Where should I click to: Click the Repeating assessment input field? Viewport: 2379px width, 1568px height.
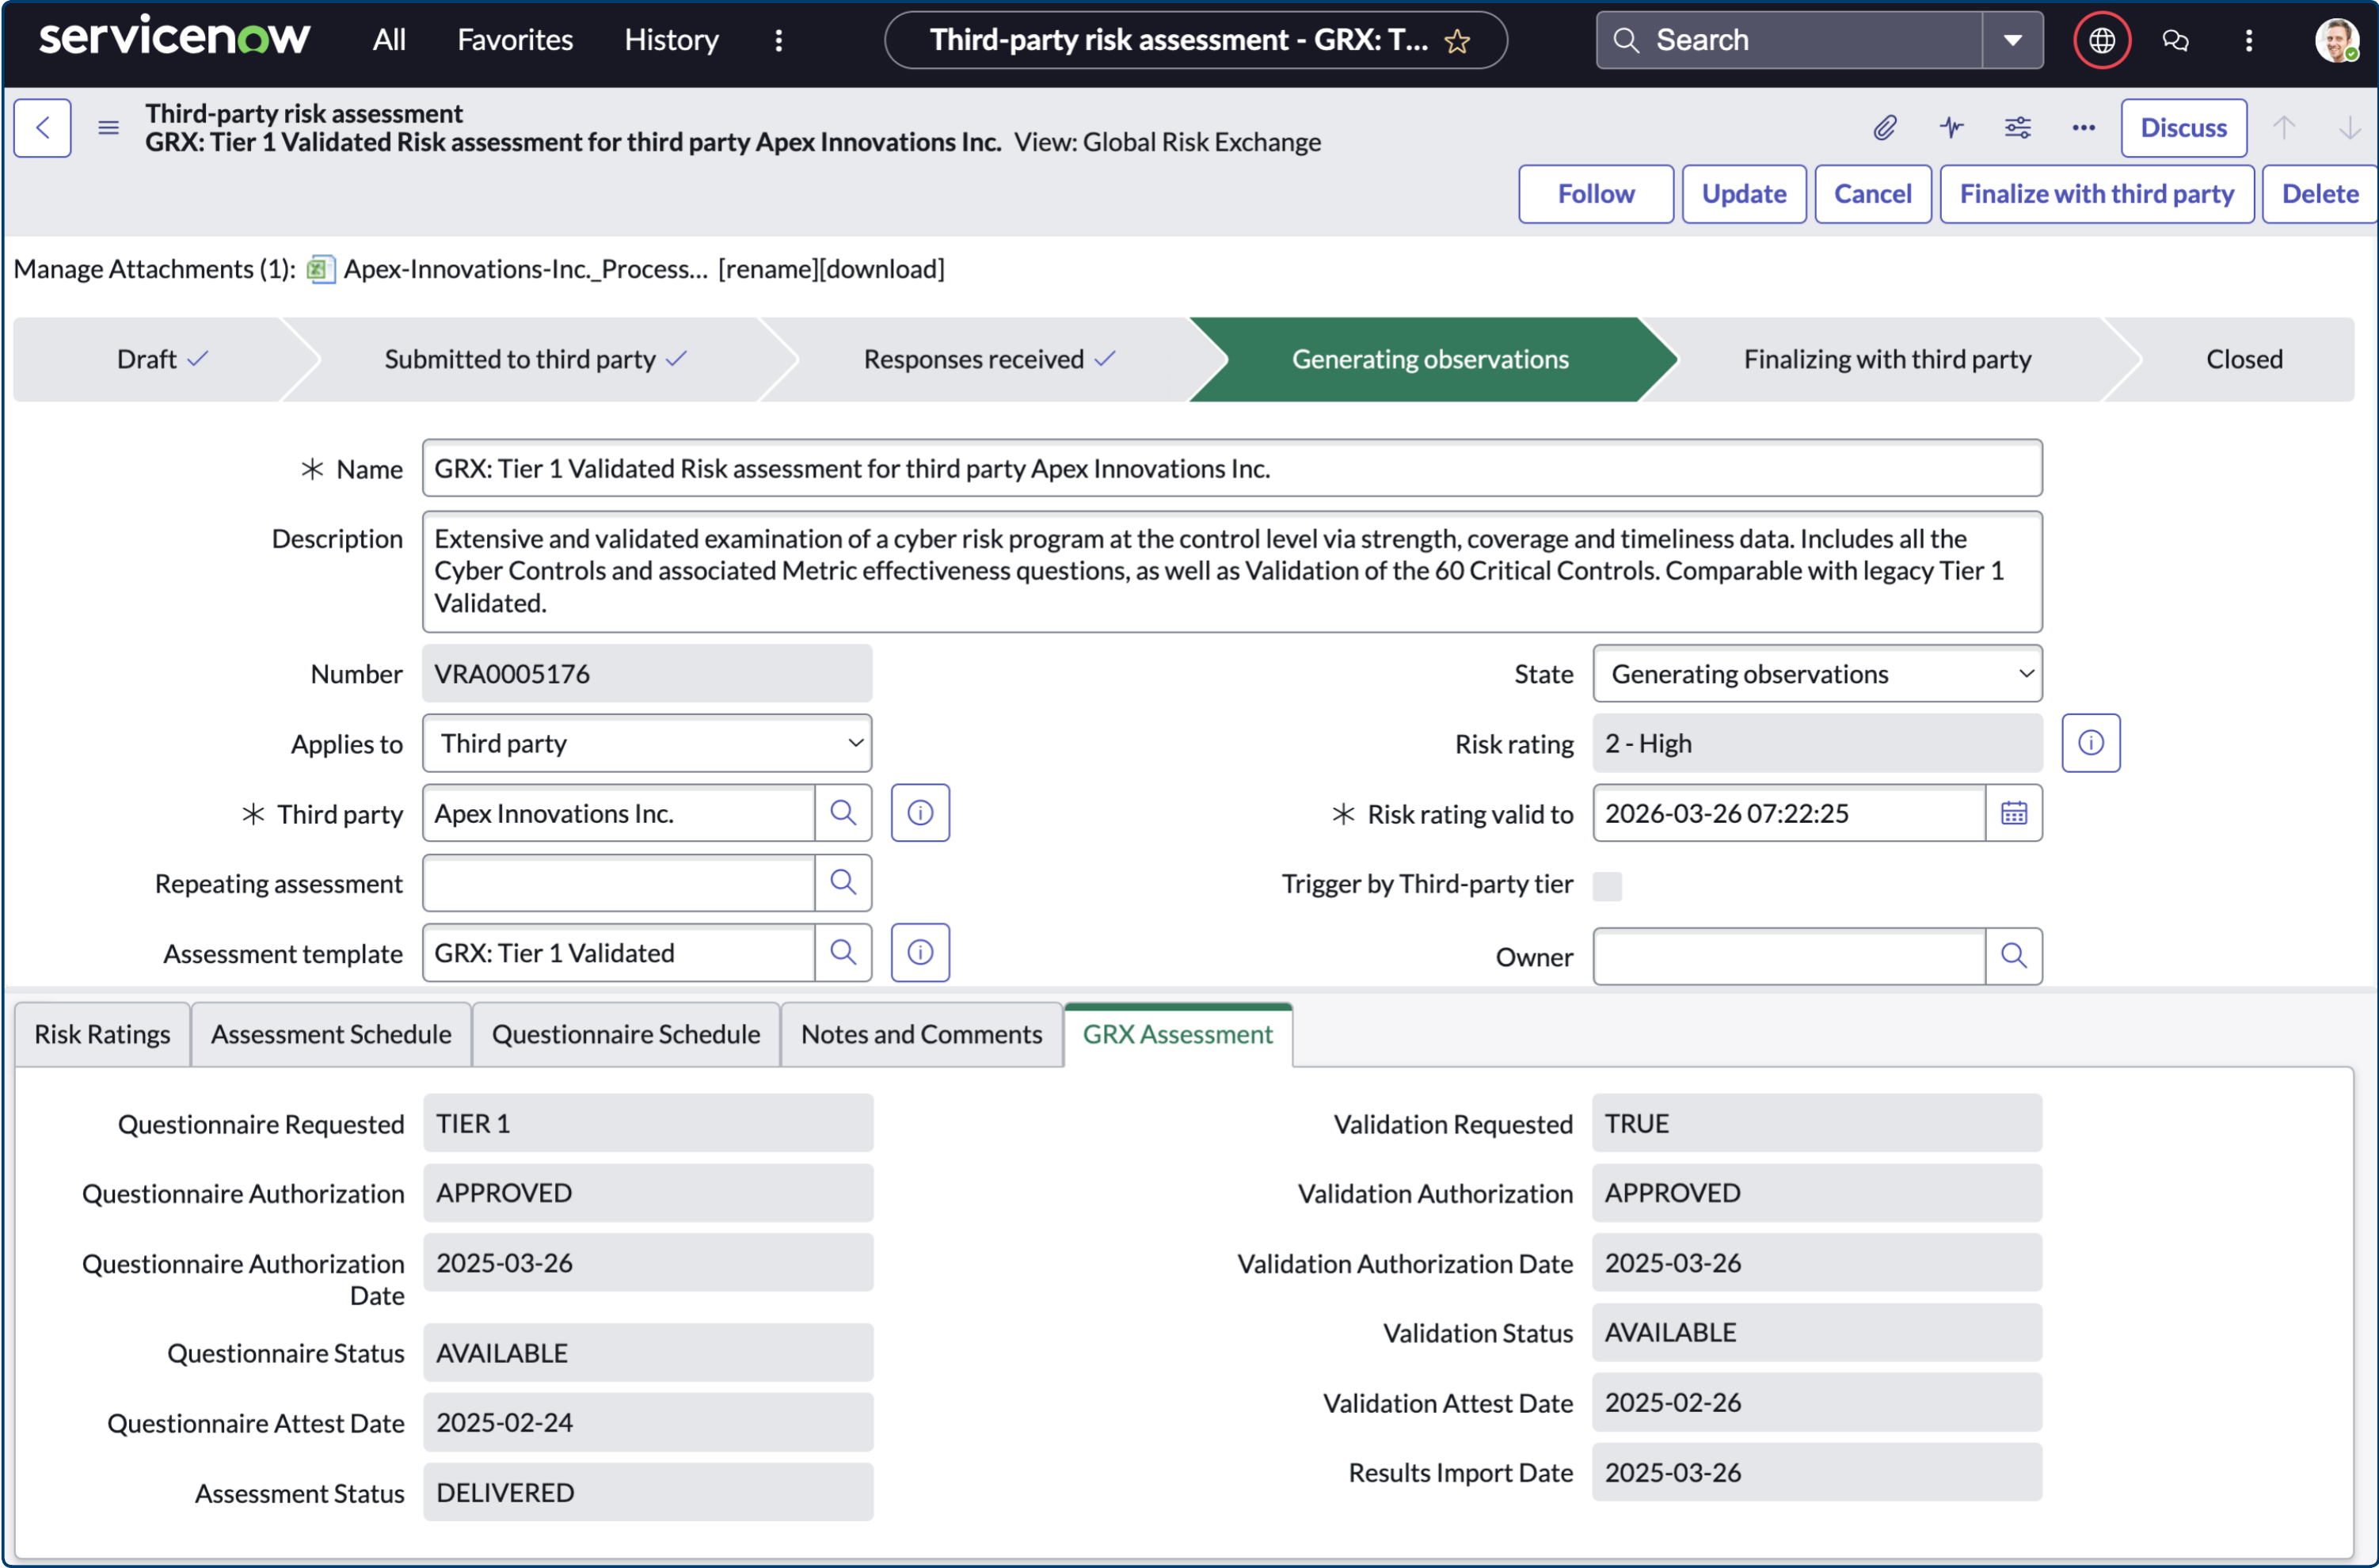[619, 883]
